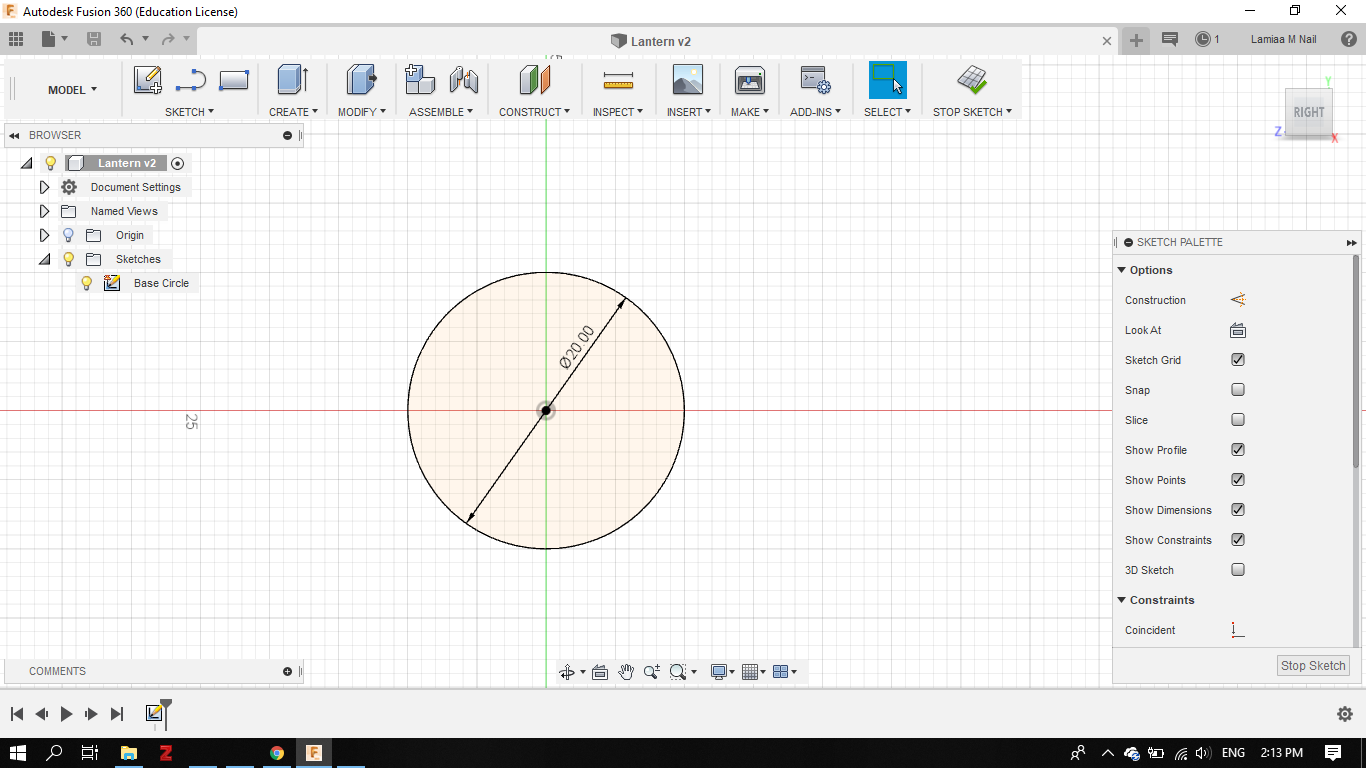The image size is (1366, 768).
Task: Collapse the Sketches folder node
Action: pyautogui.click(x=44, y=259)
